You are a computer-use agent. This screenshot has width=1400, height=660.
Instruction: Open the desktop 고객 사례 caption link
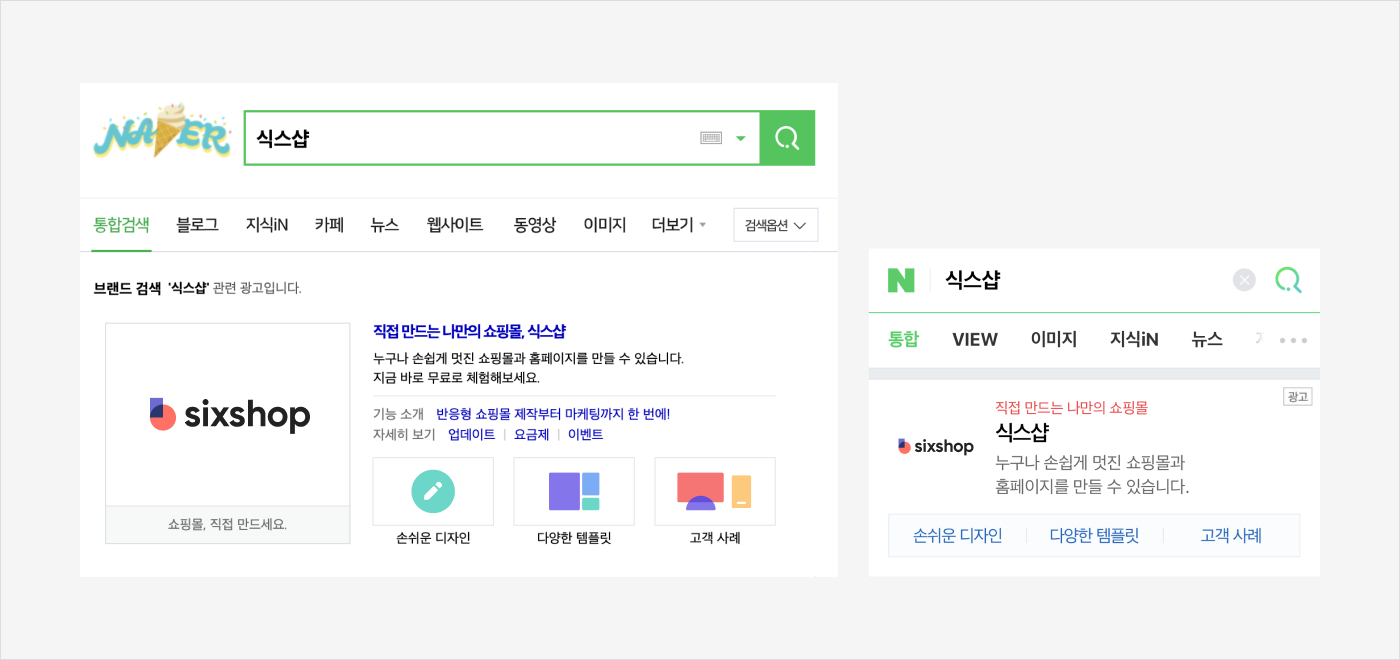click(x=715, y=538)
